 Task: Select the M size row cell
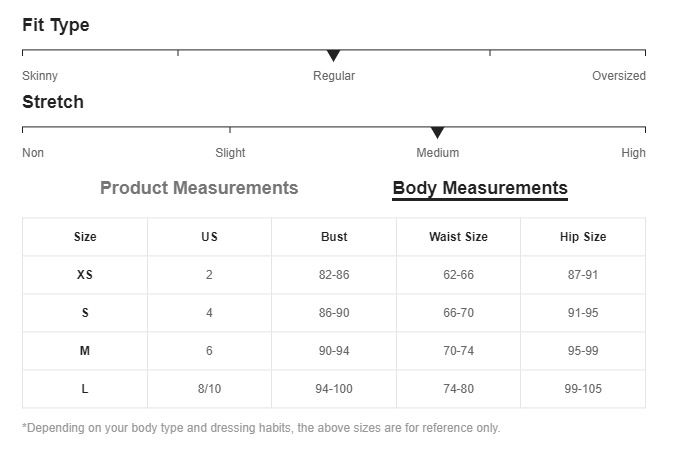(85, 351)
